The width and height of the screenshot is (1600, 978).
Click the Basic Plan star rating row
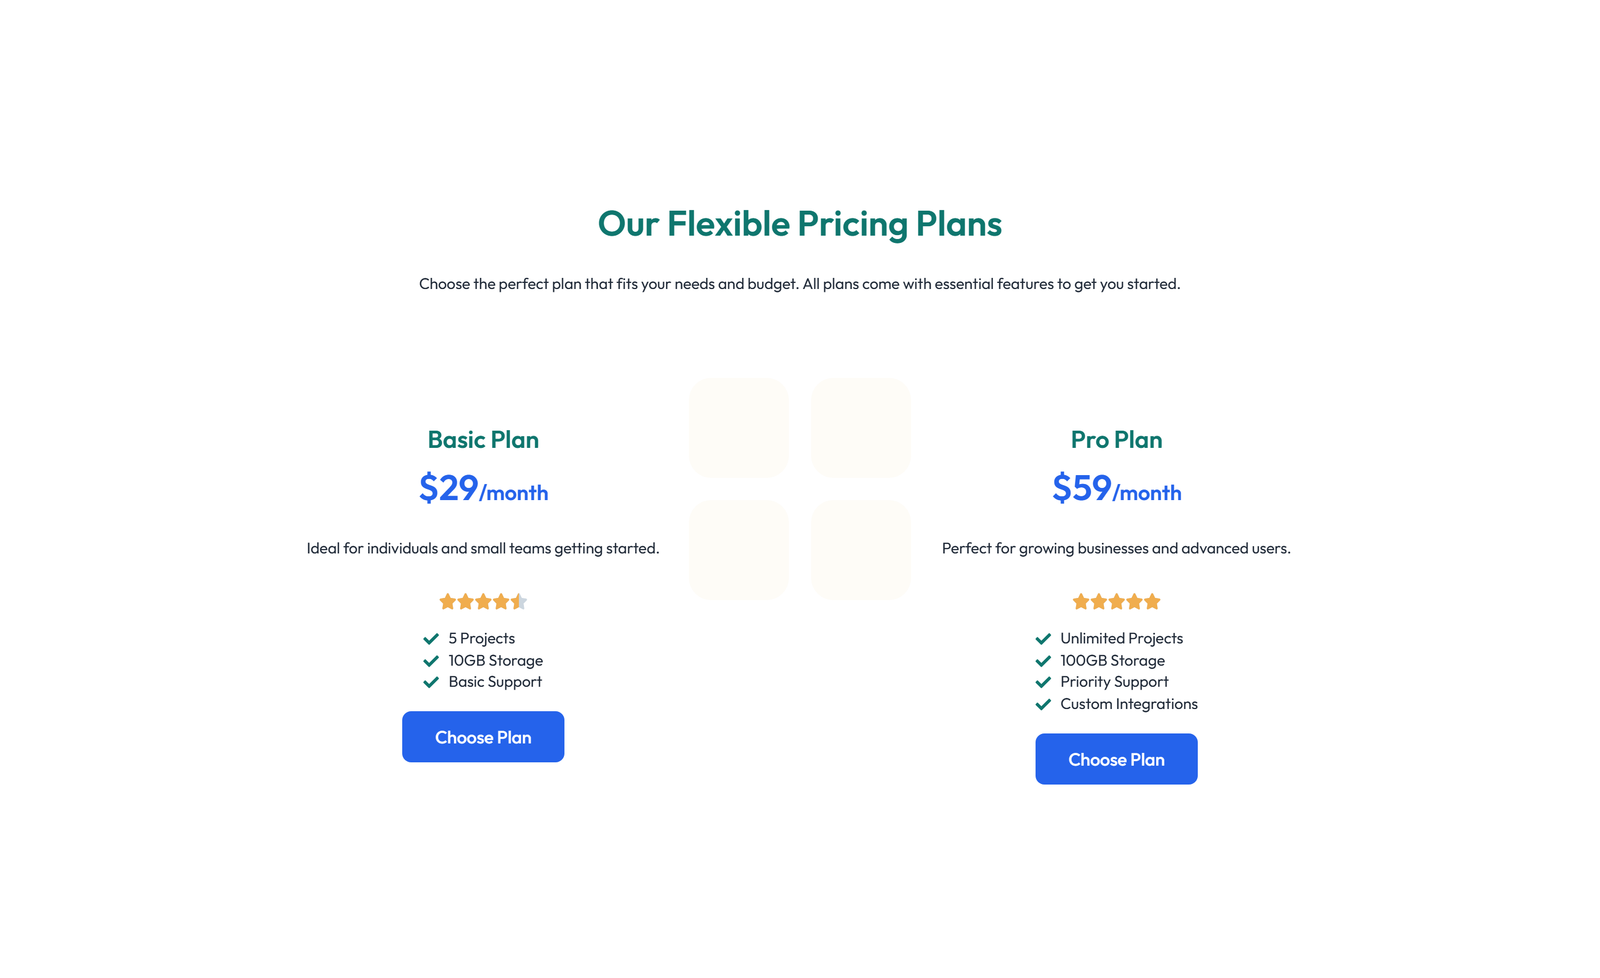click(x=483, y=601)
